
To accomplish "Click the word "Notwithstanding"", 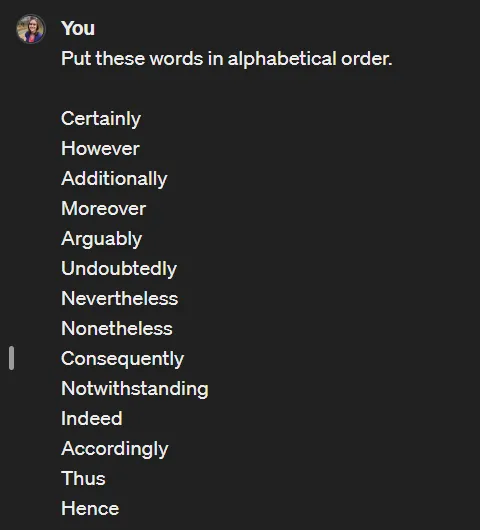I will (135, 389).
